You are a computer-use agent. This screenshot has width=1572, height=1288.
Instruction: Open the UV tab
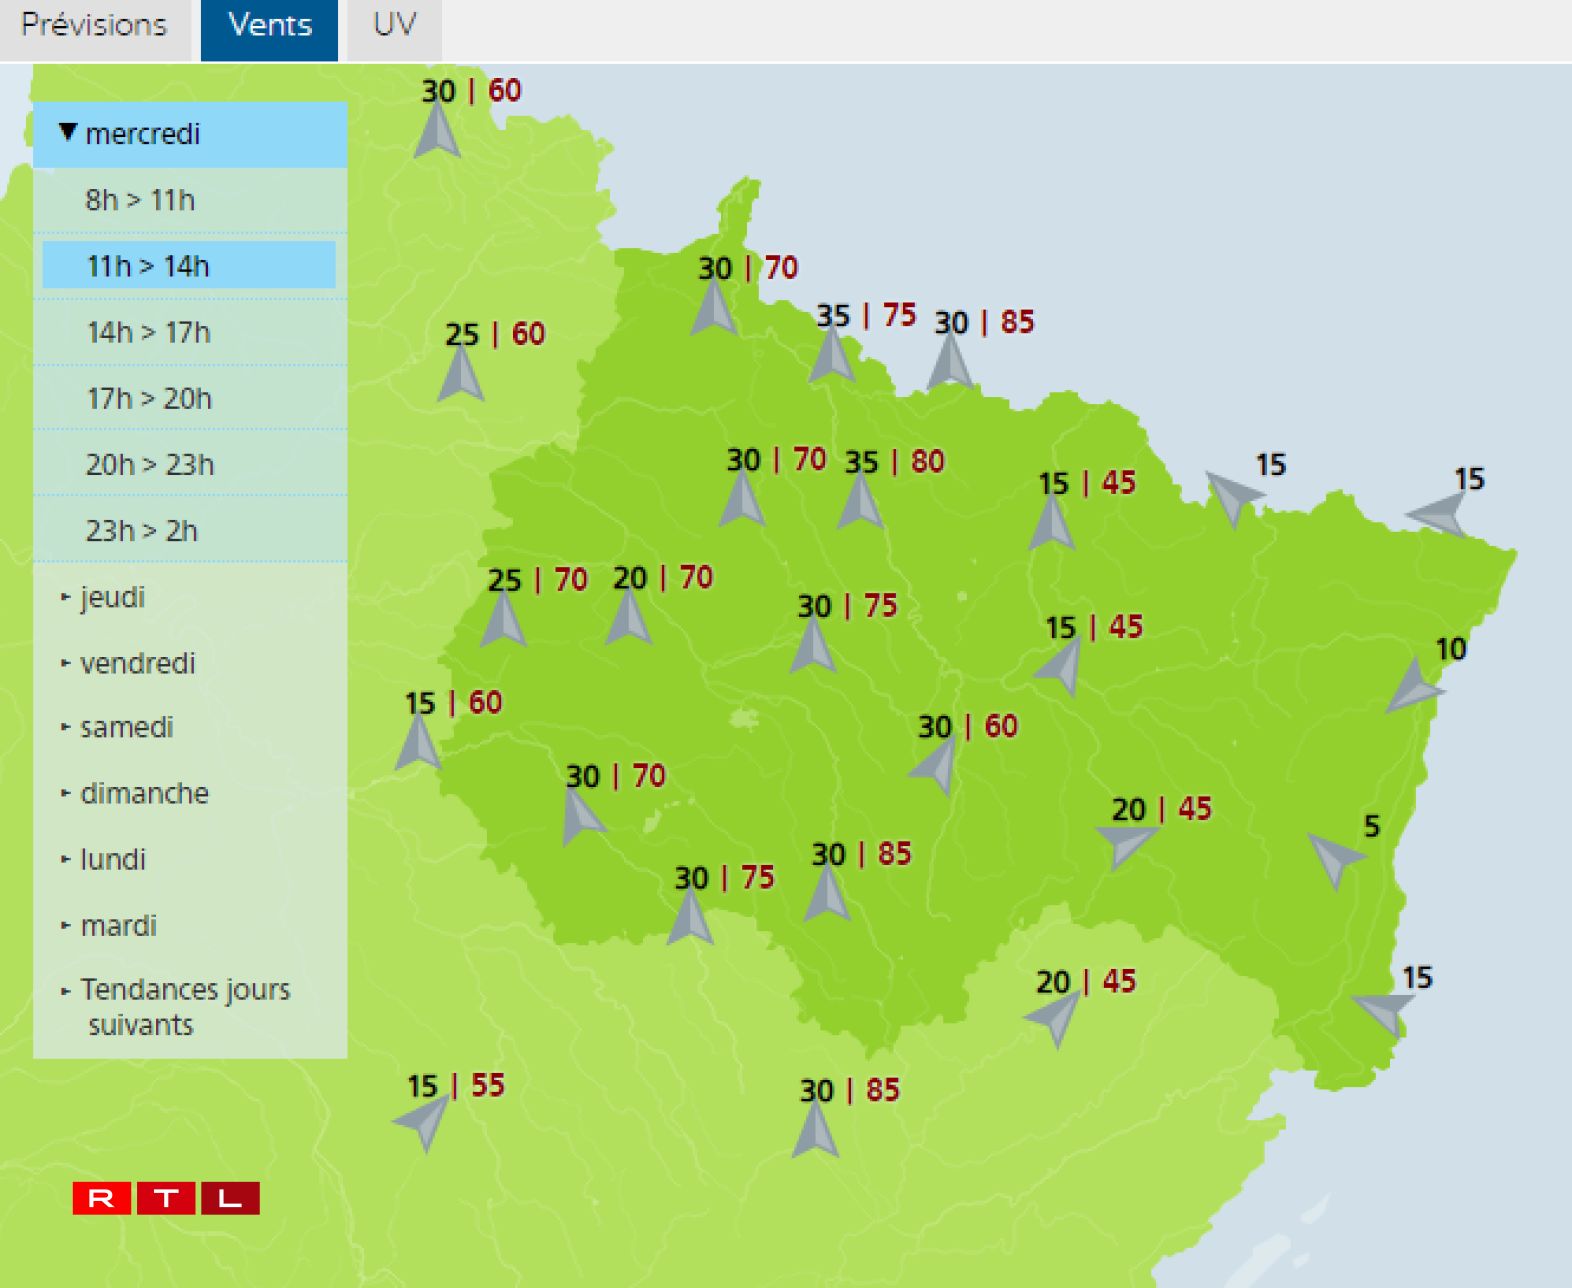coord(394,26)
